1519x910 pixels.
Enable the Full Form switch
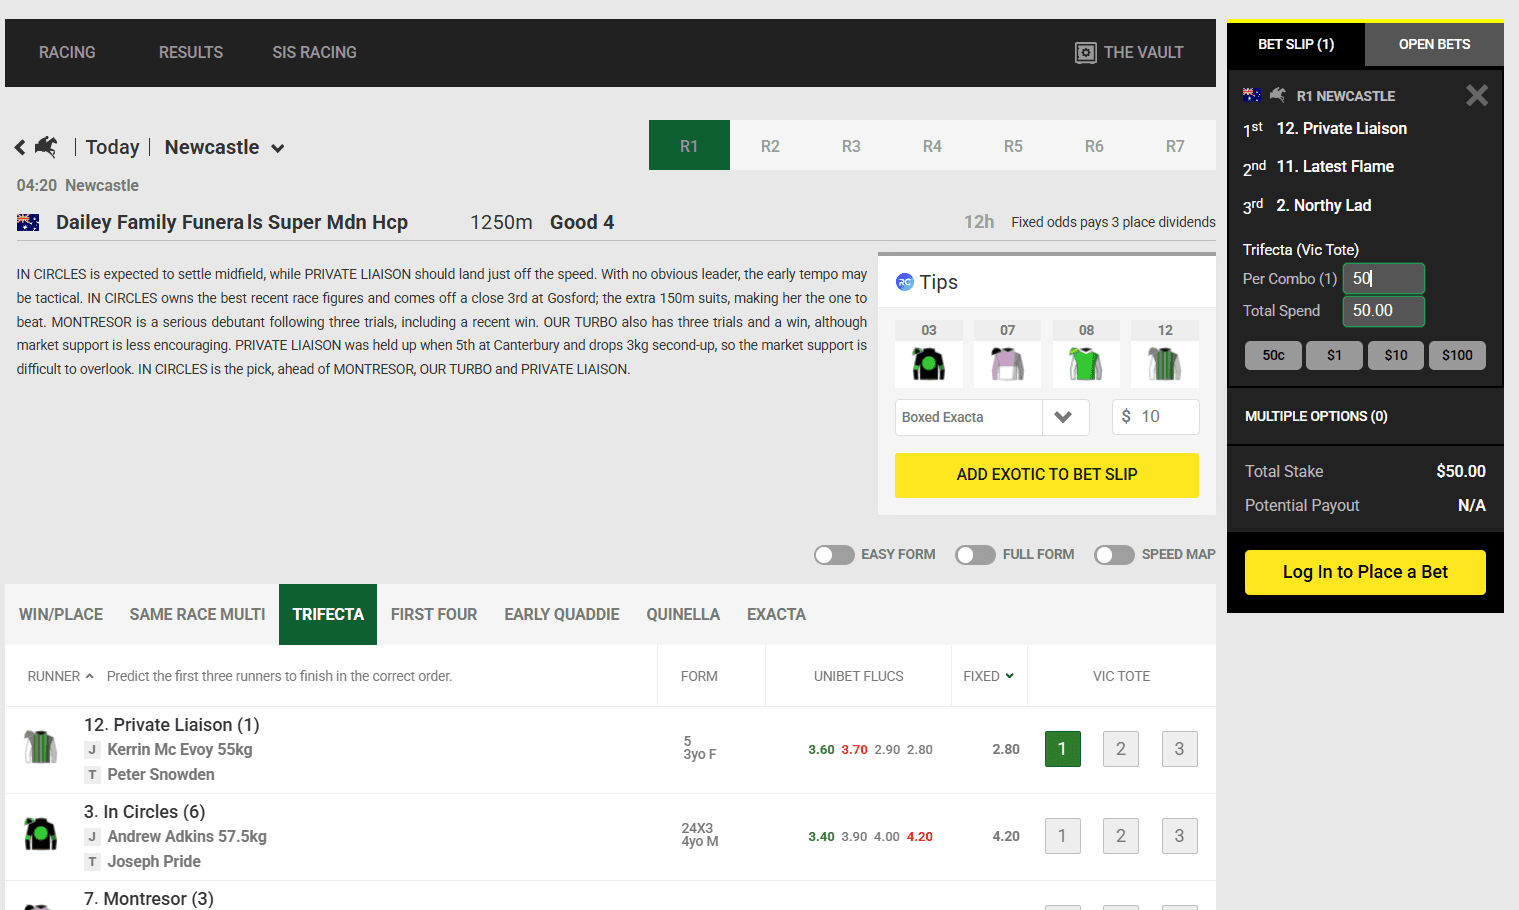pyautogui.click(x=975, y=555)
